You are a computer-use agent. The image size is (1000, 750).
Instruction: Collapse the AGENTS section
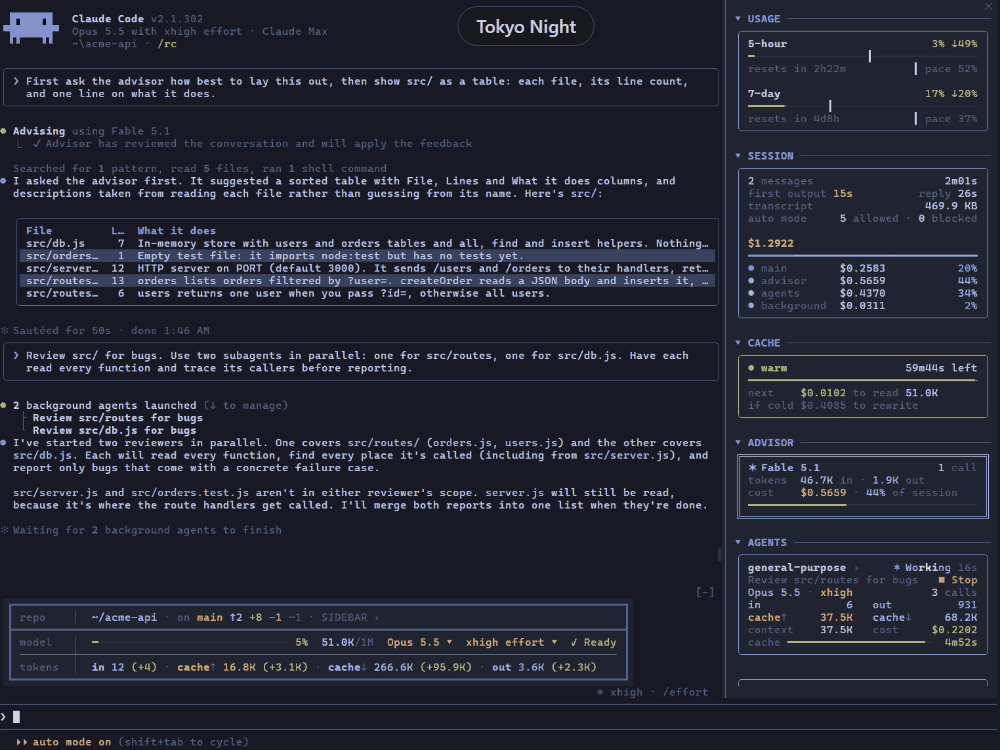[x=738, y=542]
